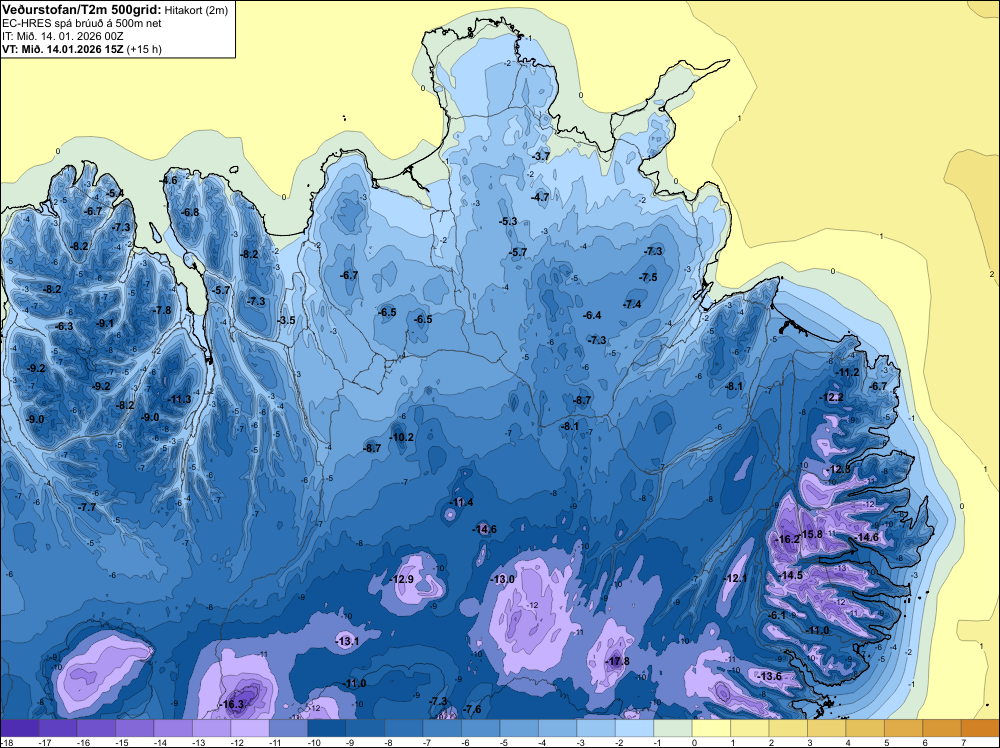The width and height of the screenshot is (1000, 748).
Task: Click the -16 legend color swatch
Action: (96, 728)
